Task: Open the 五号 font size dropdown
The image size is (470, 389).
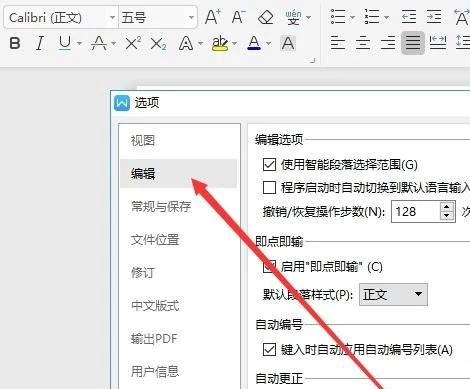Action: (191, 17)
